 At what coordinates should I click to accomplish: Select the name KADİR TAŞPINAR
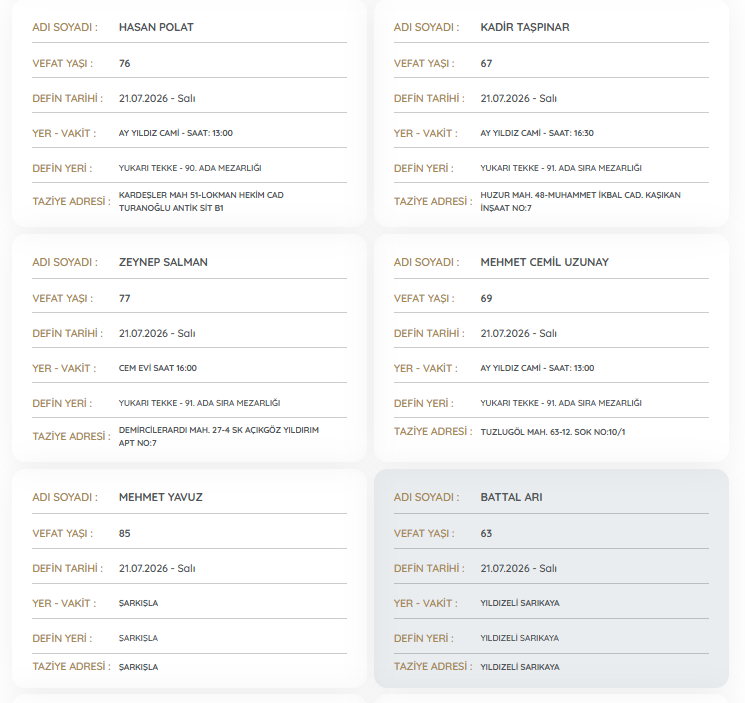[525, 27]
